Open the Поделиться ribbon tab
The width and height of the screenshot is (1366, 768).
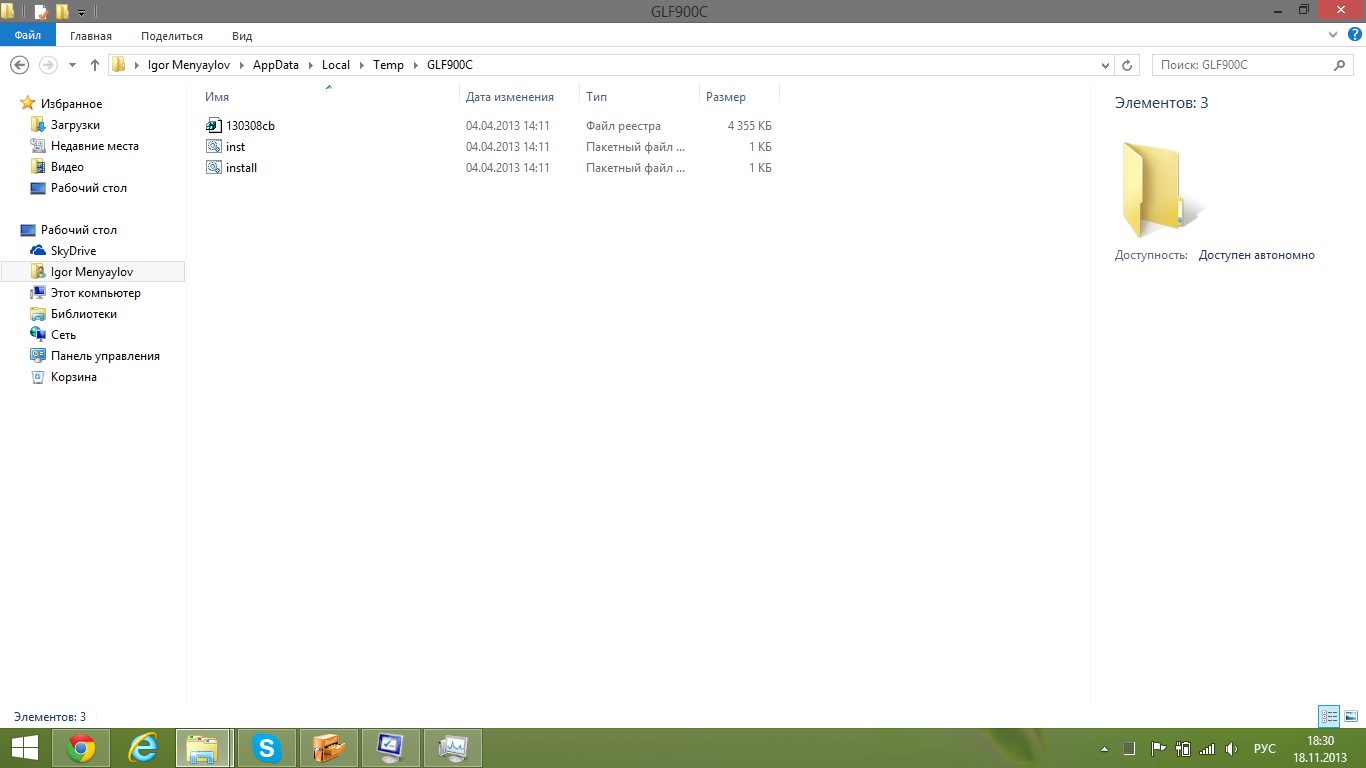(172, 36)
